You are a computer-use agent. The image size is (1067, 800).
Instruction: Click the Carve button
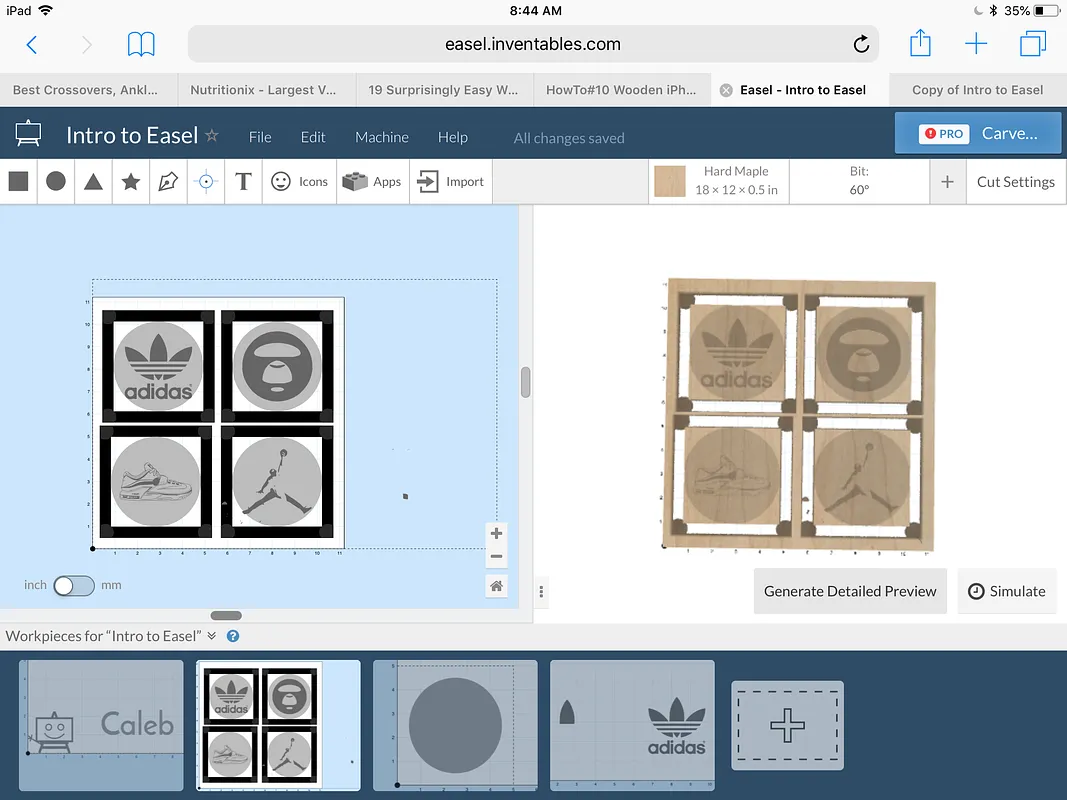tap(978, 133)
